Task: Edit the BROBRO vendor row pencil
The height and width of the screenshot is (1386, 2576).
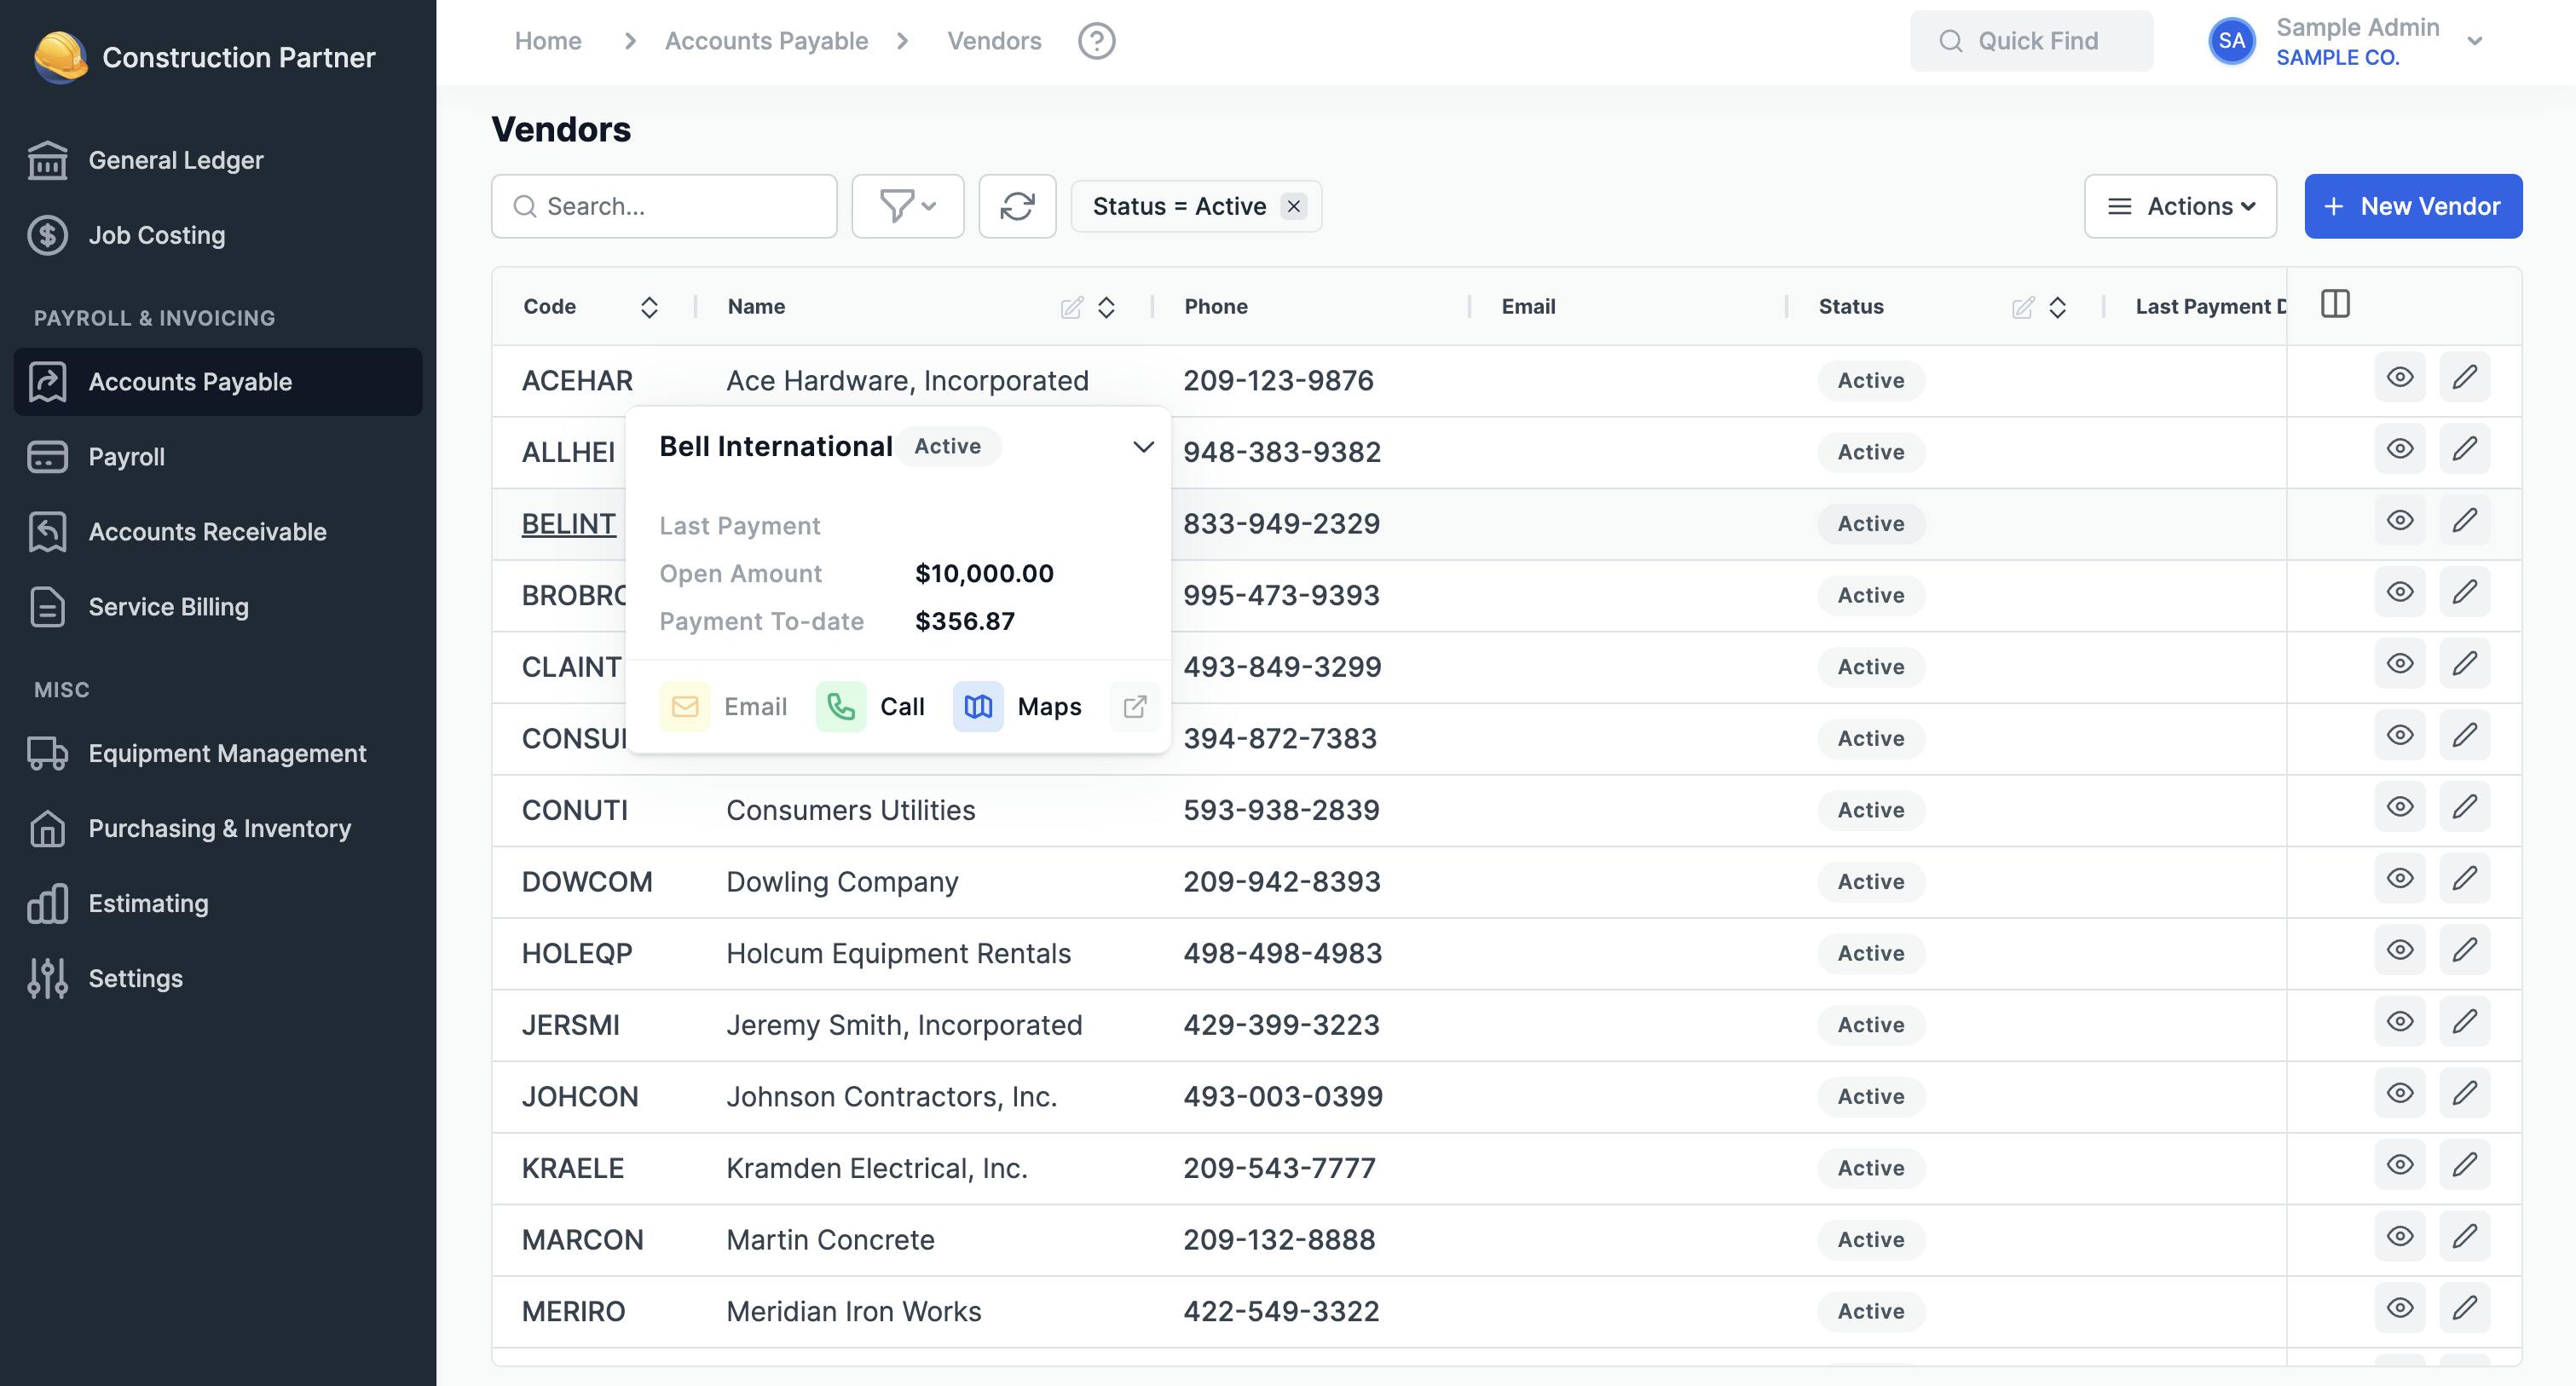Action: pos(2464,592)
